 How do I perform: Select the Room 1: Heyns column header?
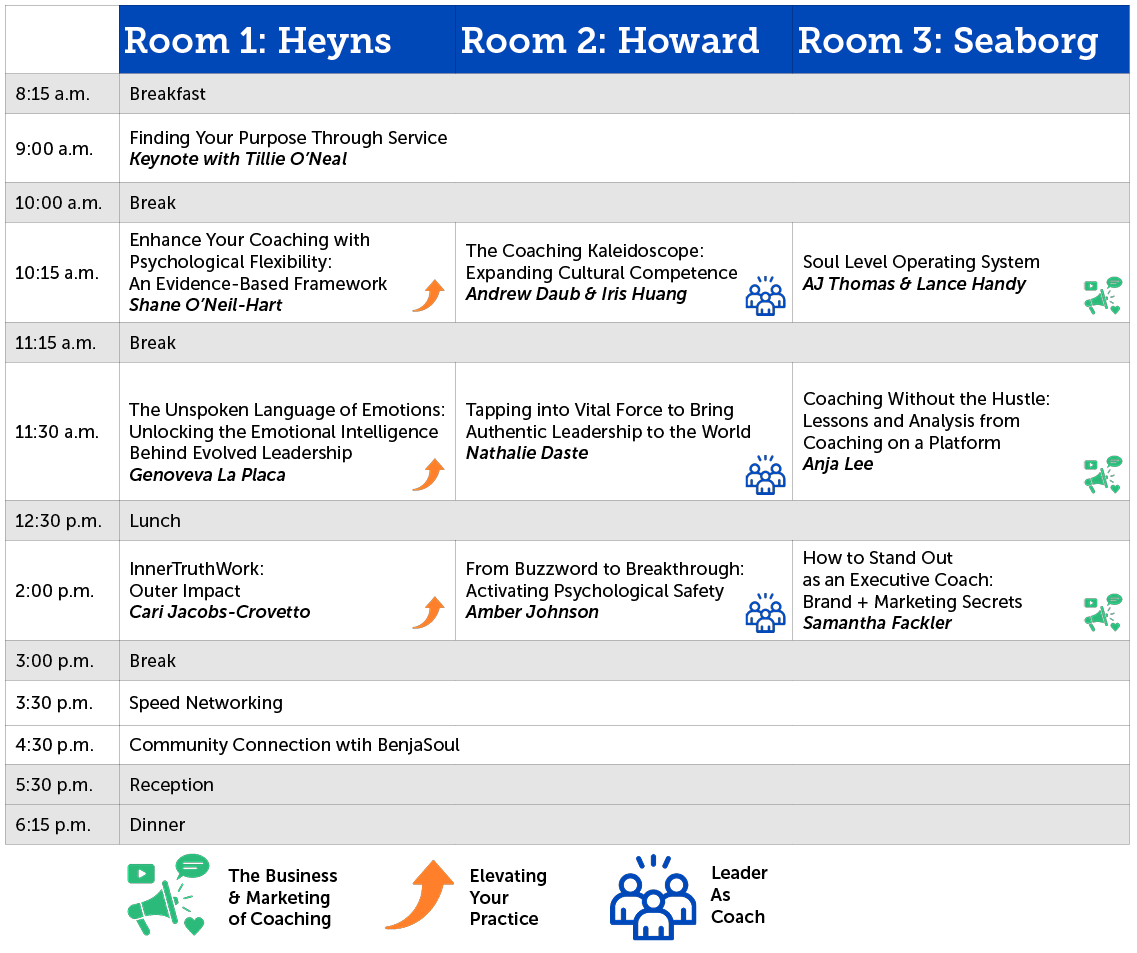(287, 40)
